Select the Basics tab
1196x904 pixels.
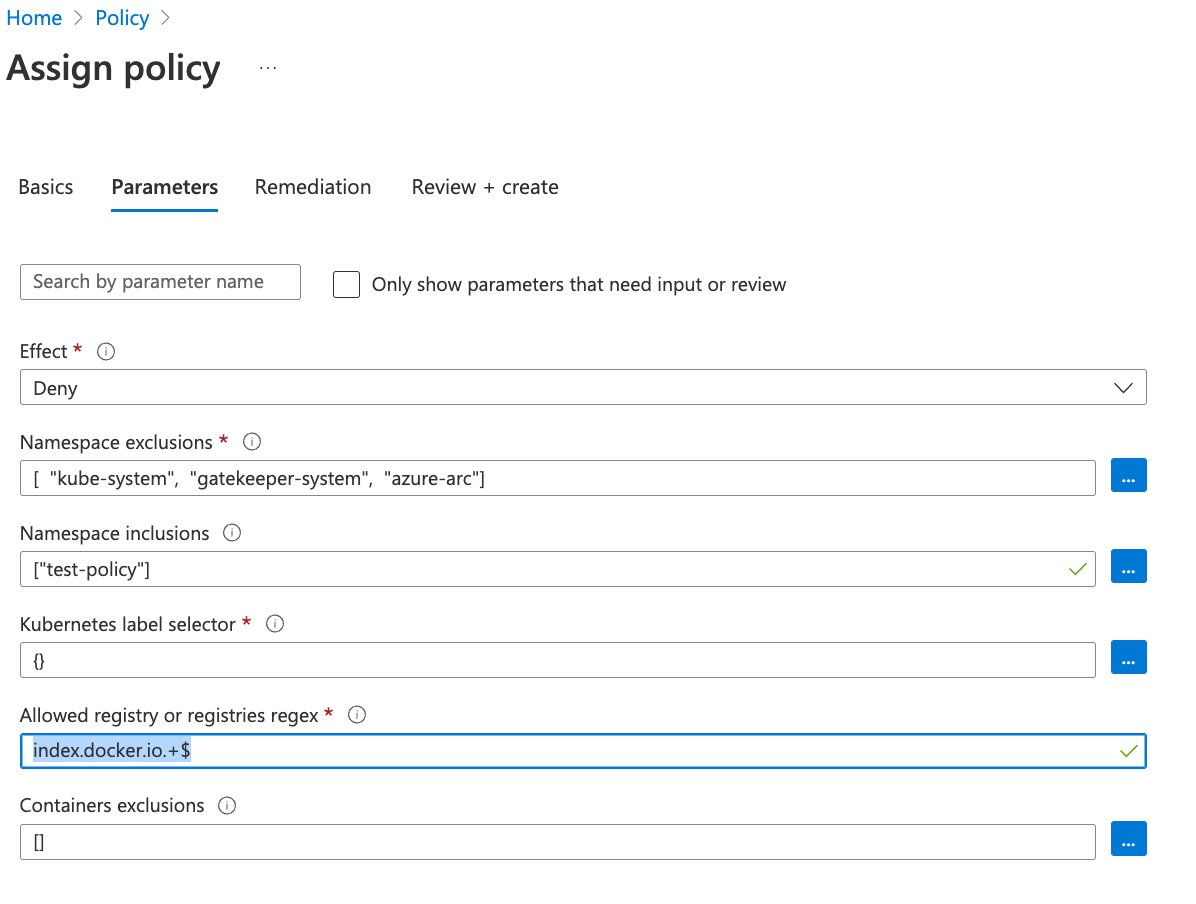[x=45, y=187]
